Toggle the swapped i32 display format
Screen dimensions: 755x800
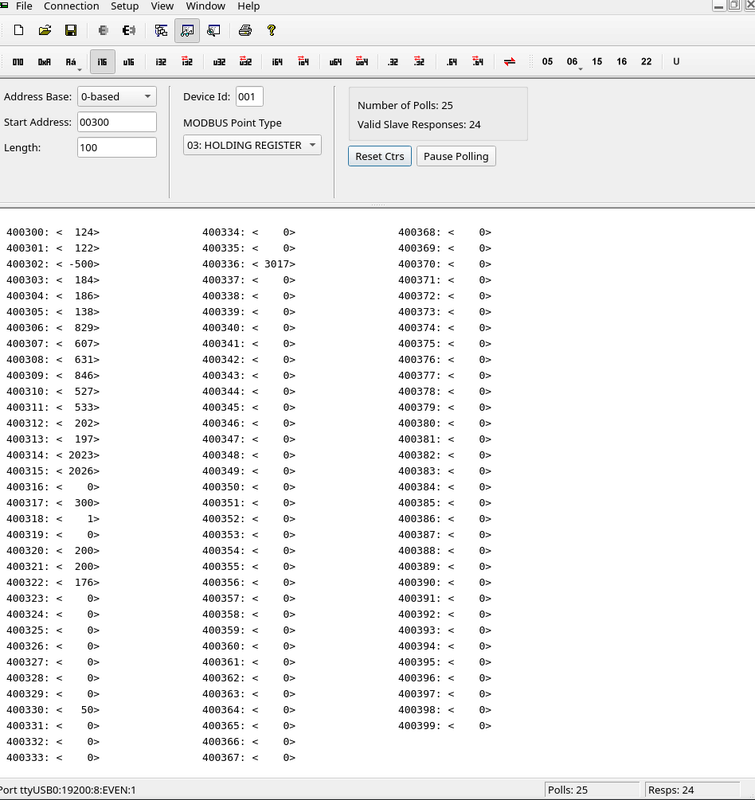(187, 62)
